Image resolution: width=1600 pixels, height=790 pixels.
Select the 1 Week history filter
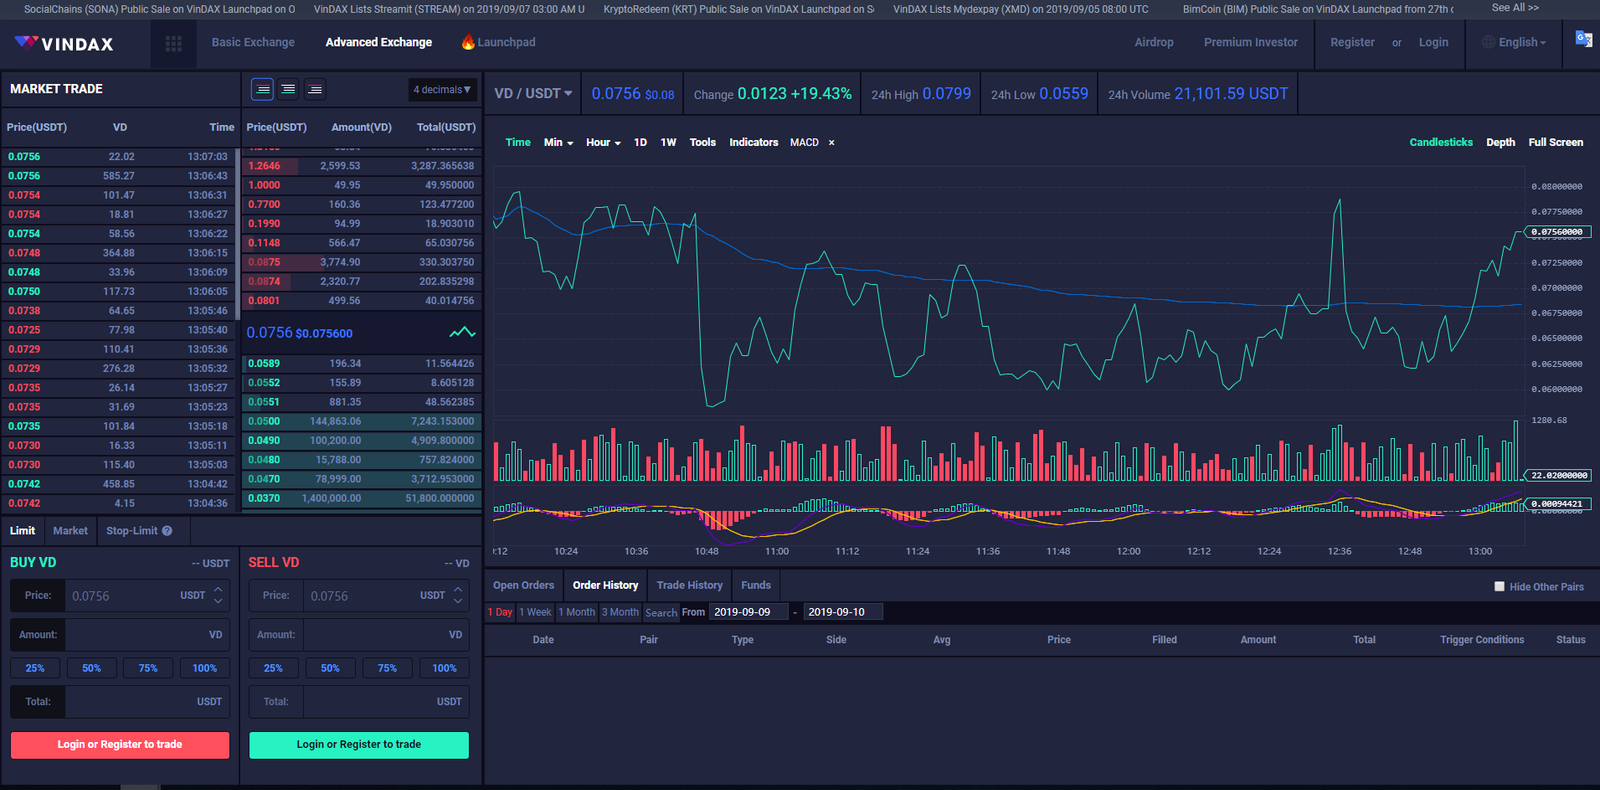pyautogui.click(x=535, y=612)
